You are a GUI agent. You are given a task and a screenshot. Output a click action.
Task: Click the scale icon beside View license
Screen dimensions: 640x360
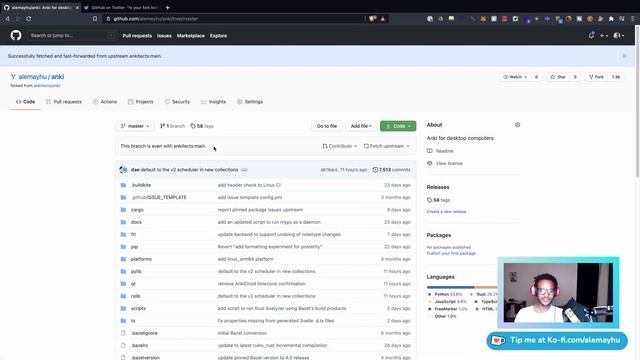pyautogui.click(x=429, y=163)
